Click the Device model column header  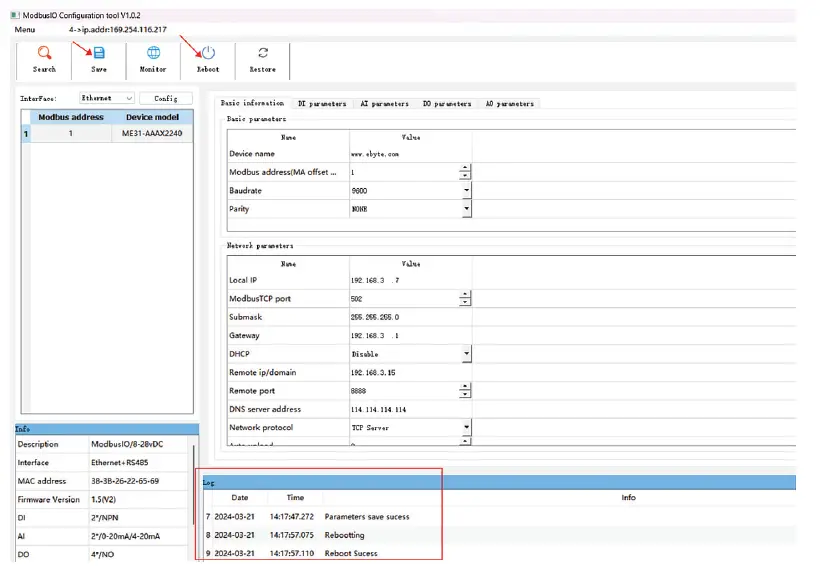(x=152, y=117)
